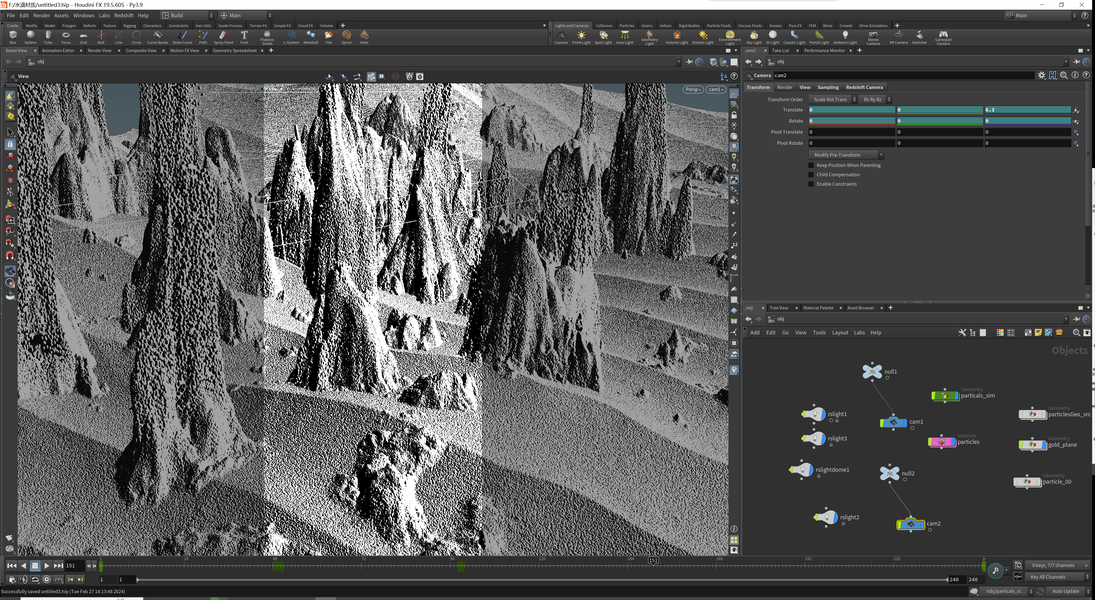Check the Enable Constraints option
Image resolution: width=1095 pixels, height=600 pixels.
click(811, 184)
